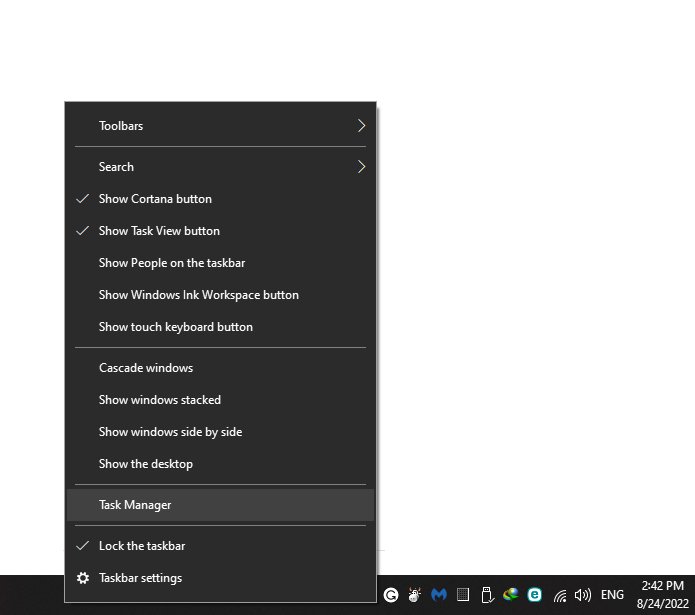Open the Wi-Fi network tray icon
Image resolution: width=695 pixels, height=615 pixels.
tap(560, 596)
